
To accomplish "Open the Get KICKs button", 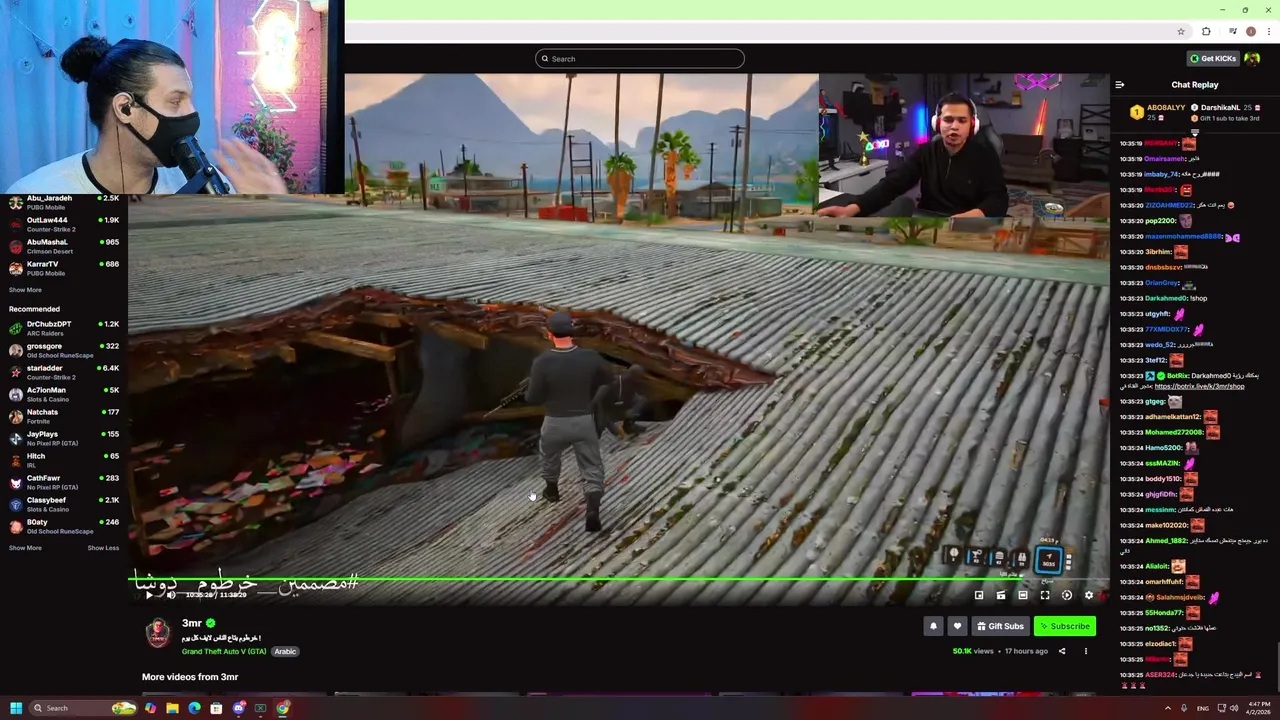I will click(x=1212, y=59).
